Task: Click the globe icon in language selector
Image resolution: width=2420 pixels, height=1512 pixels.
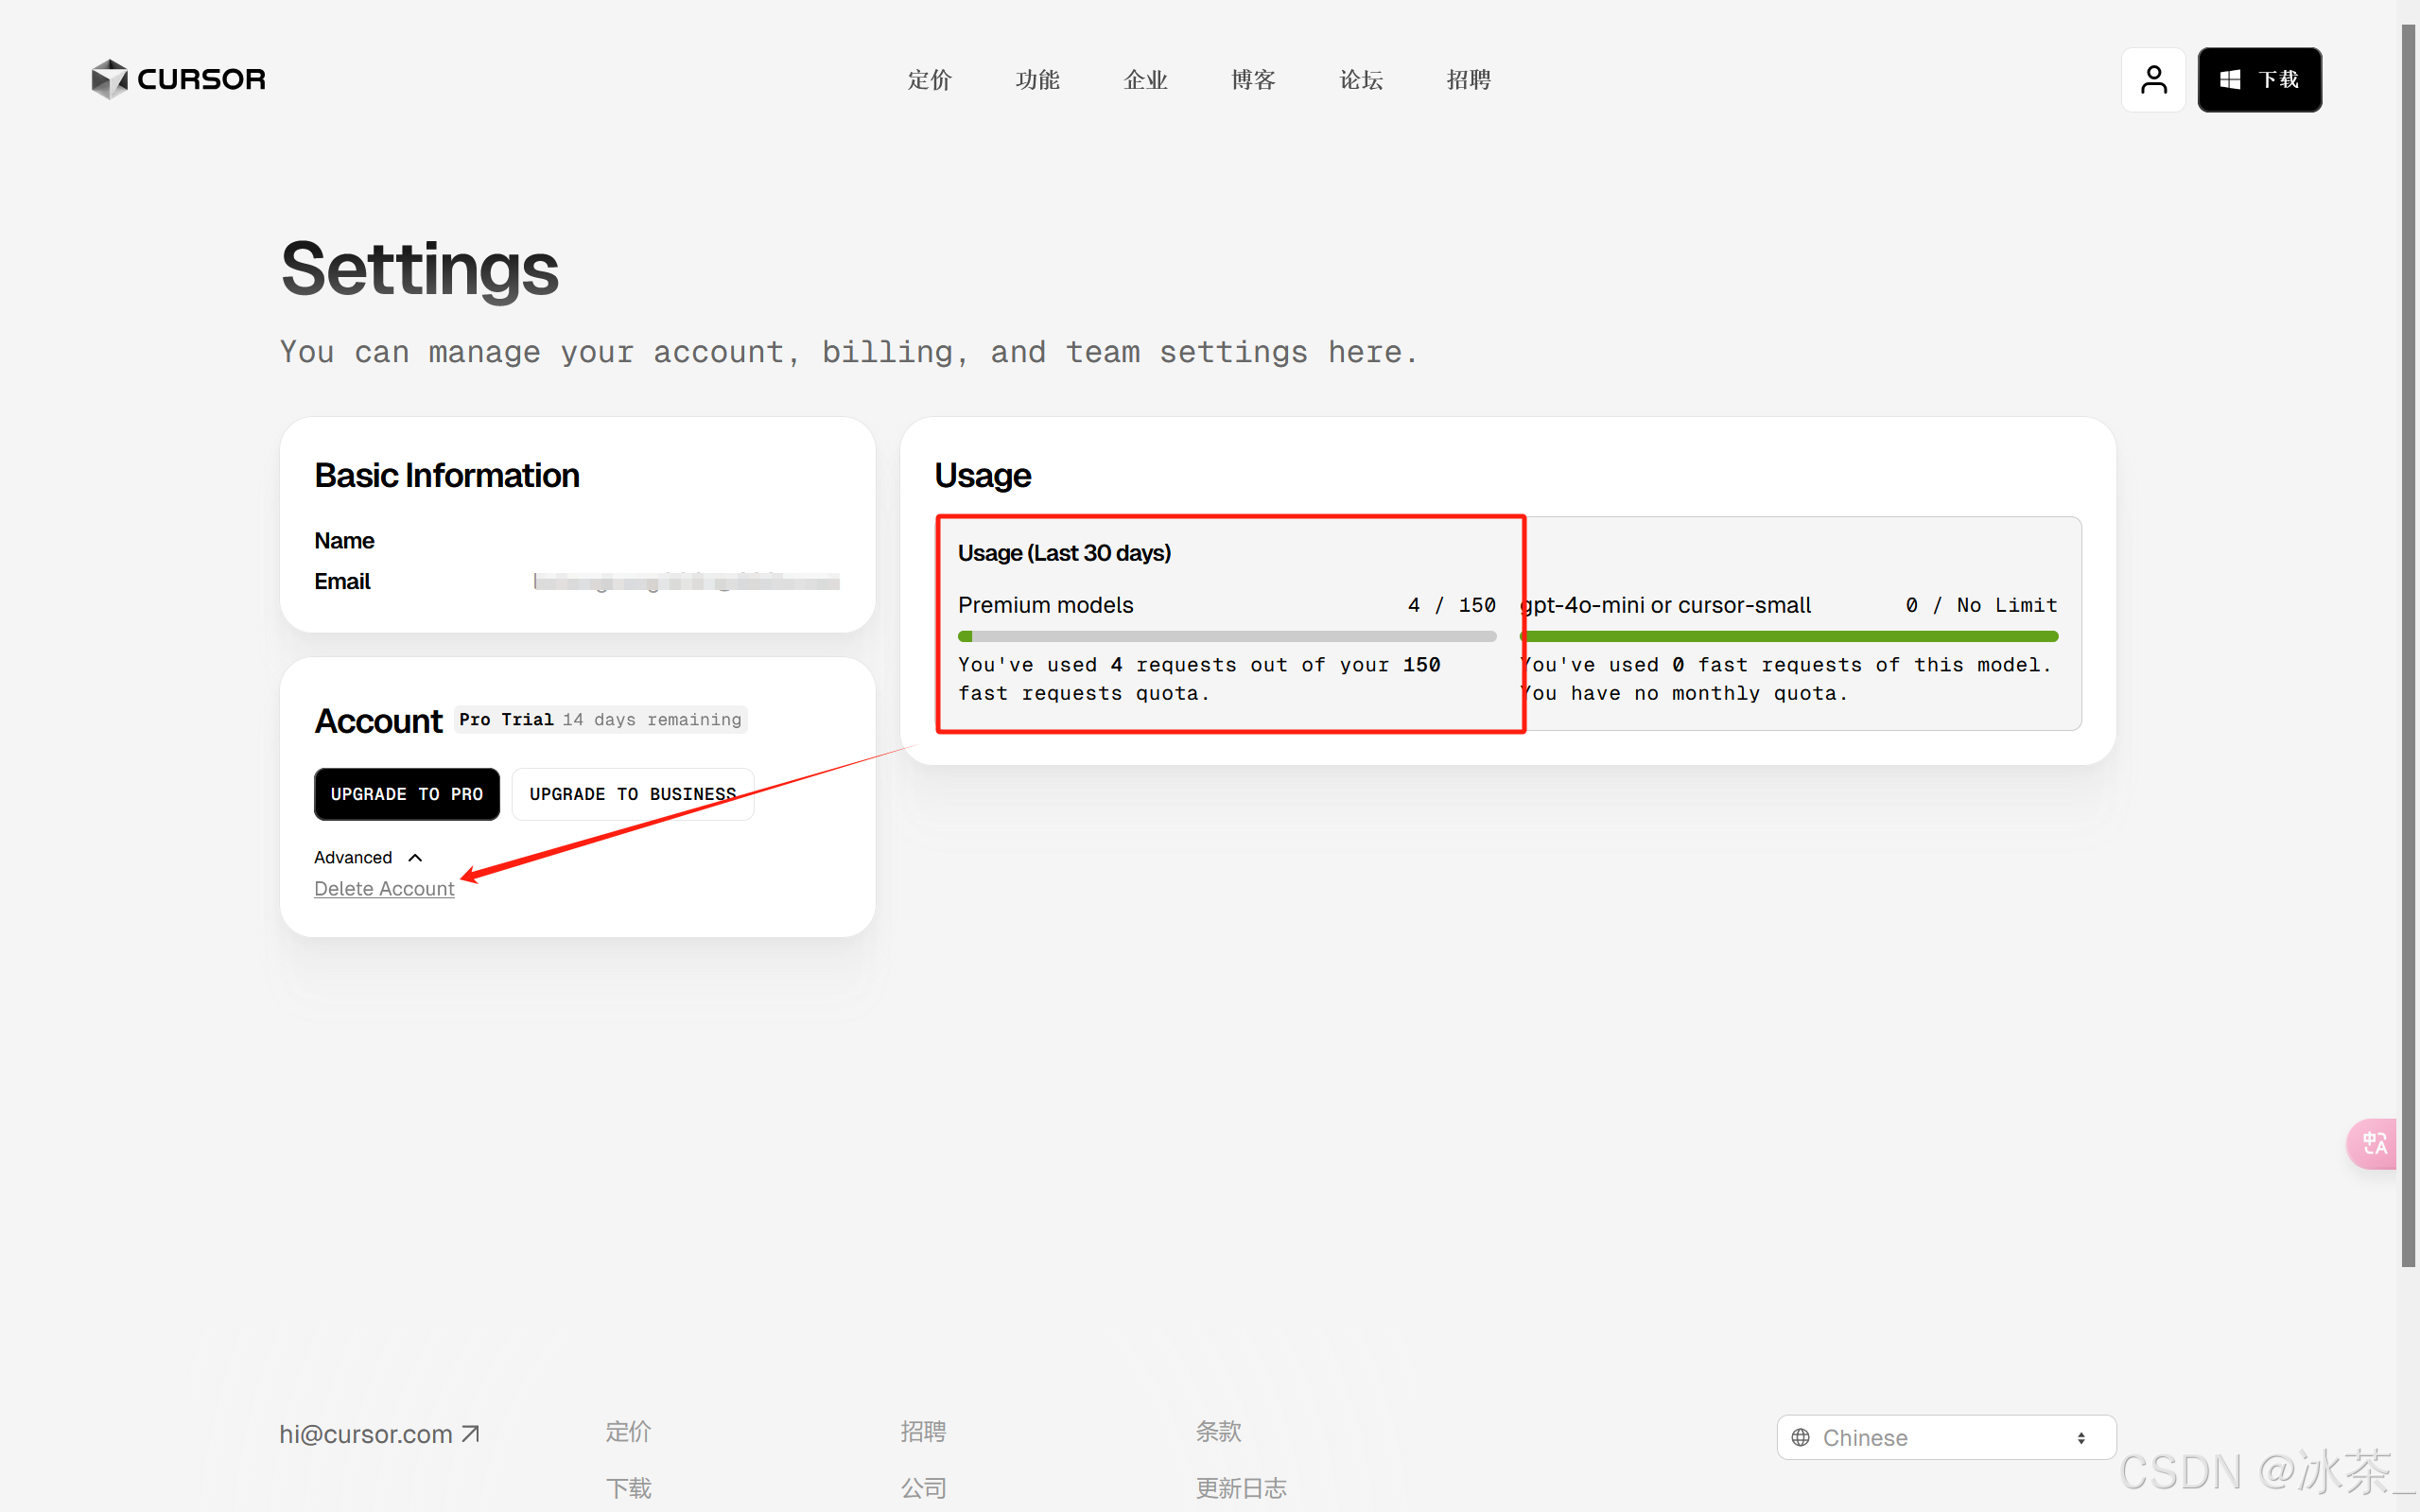Action: click(1800, 1437)
